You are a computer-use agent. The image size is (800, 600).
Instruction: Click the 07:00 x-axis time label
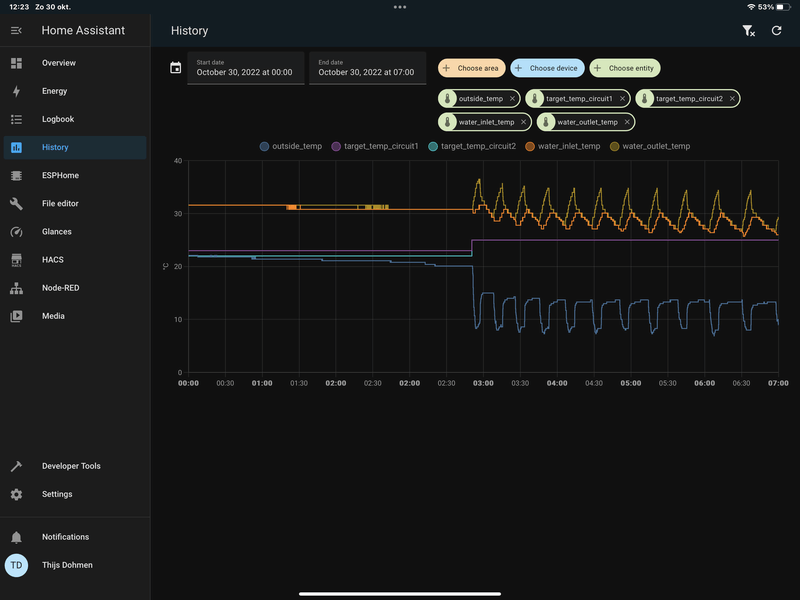click(x=778, y=383)
